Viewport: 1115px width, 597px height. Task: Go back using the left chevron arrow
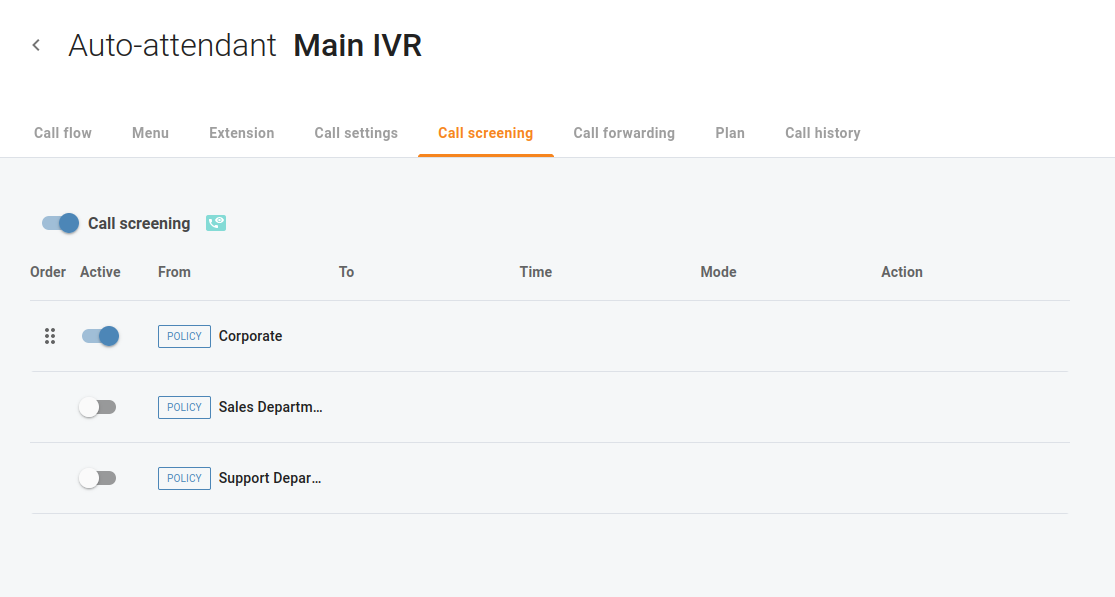click(36, 45)
